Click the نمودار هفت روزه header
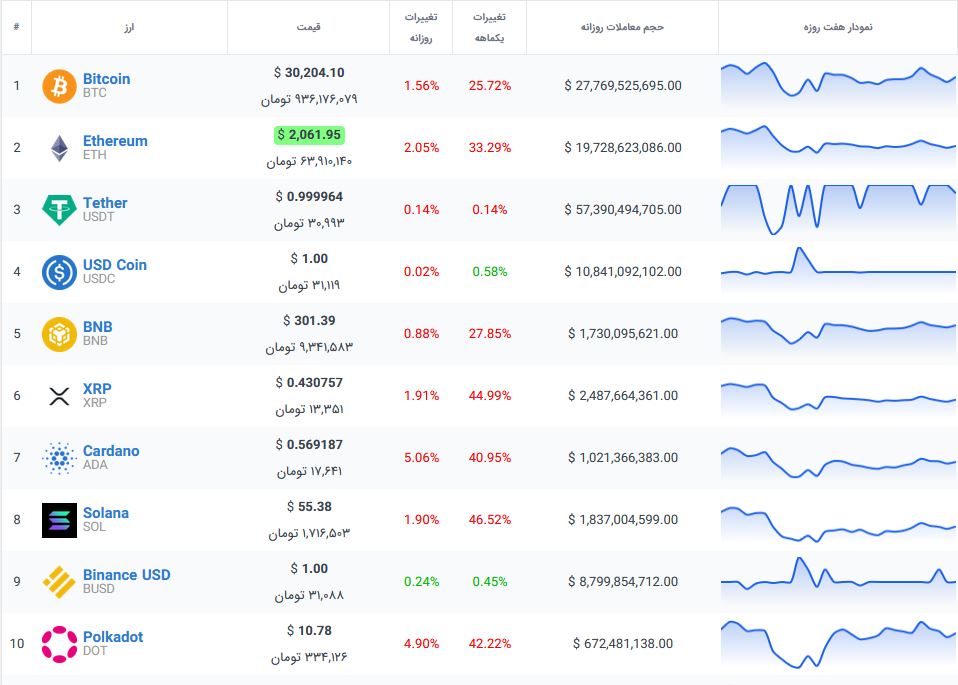Screen dimensions: 958x685 coord(838,27)
